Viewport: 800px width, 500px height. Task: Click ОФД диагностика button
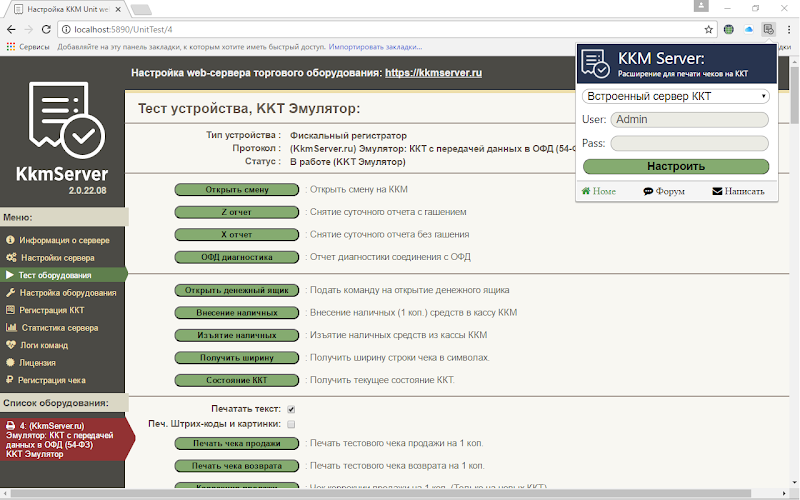tap(237, 257)
